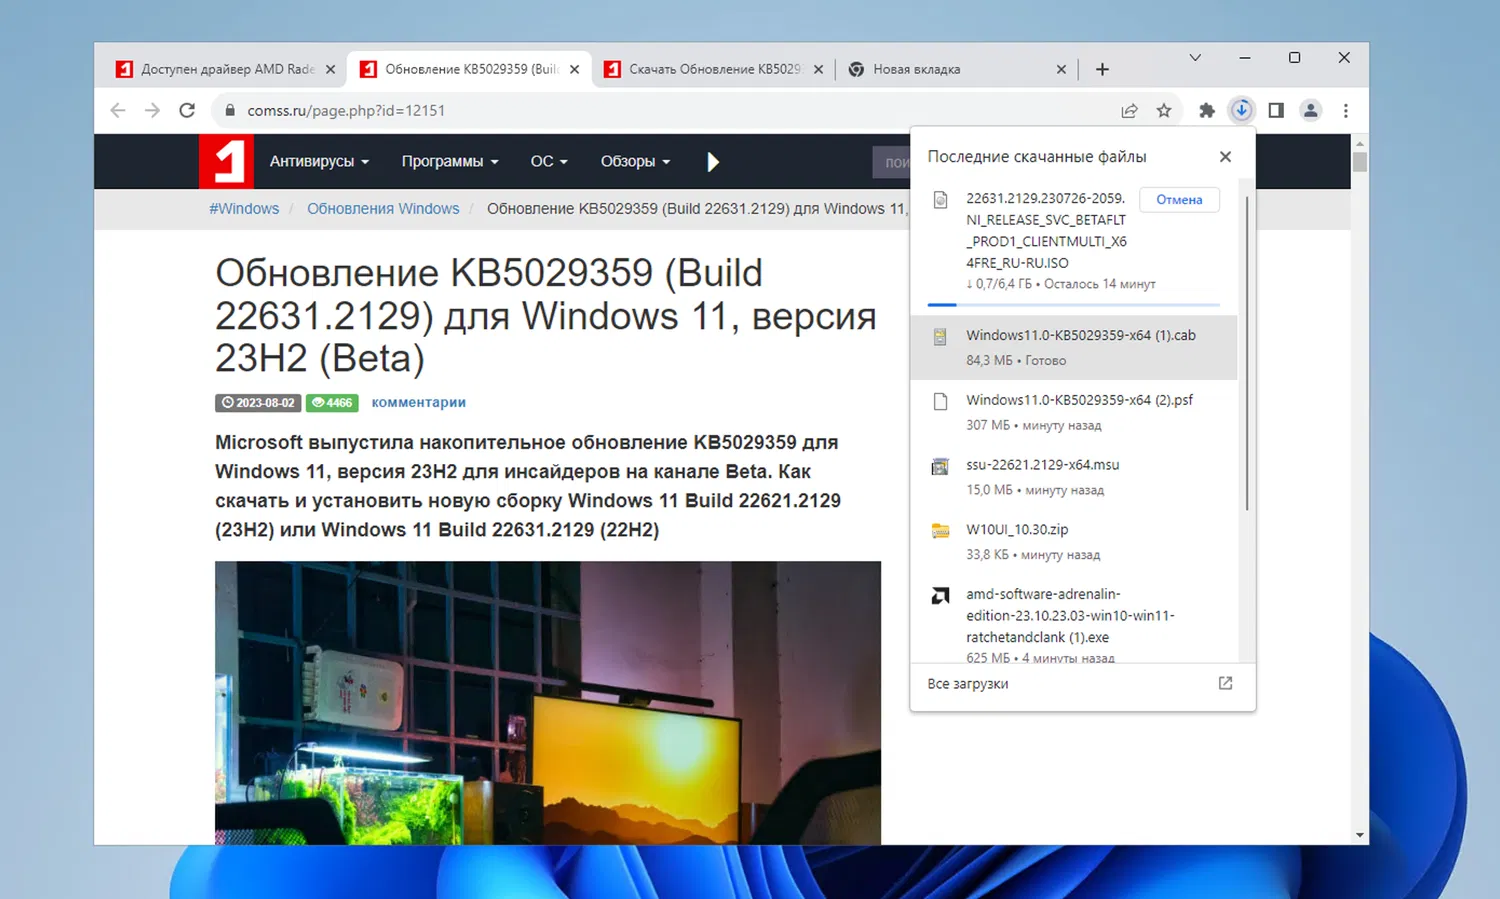
Task: Open 'Обновления Windows' breadcrumb link
Action: [x=383, y=209]
